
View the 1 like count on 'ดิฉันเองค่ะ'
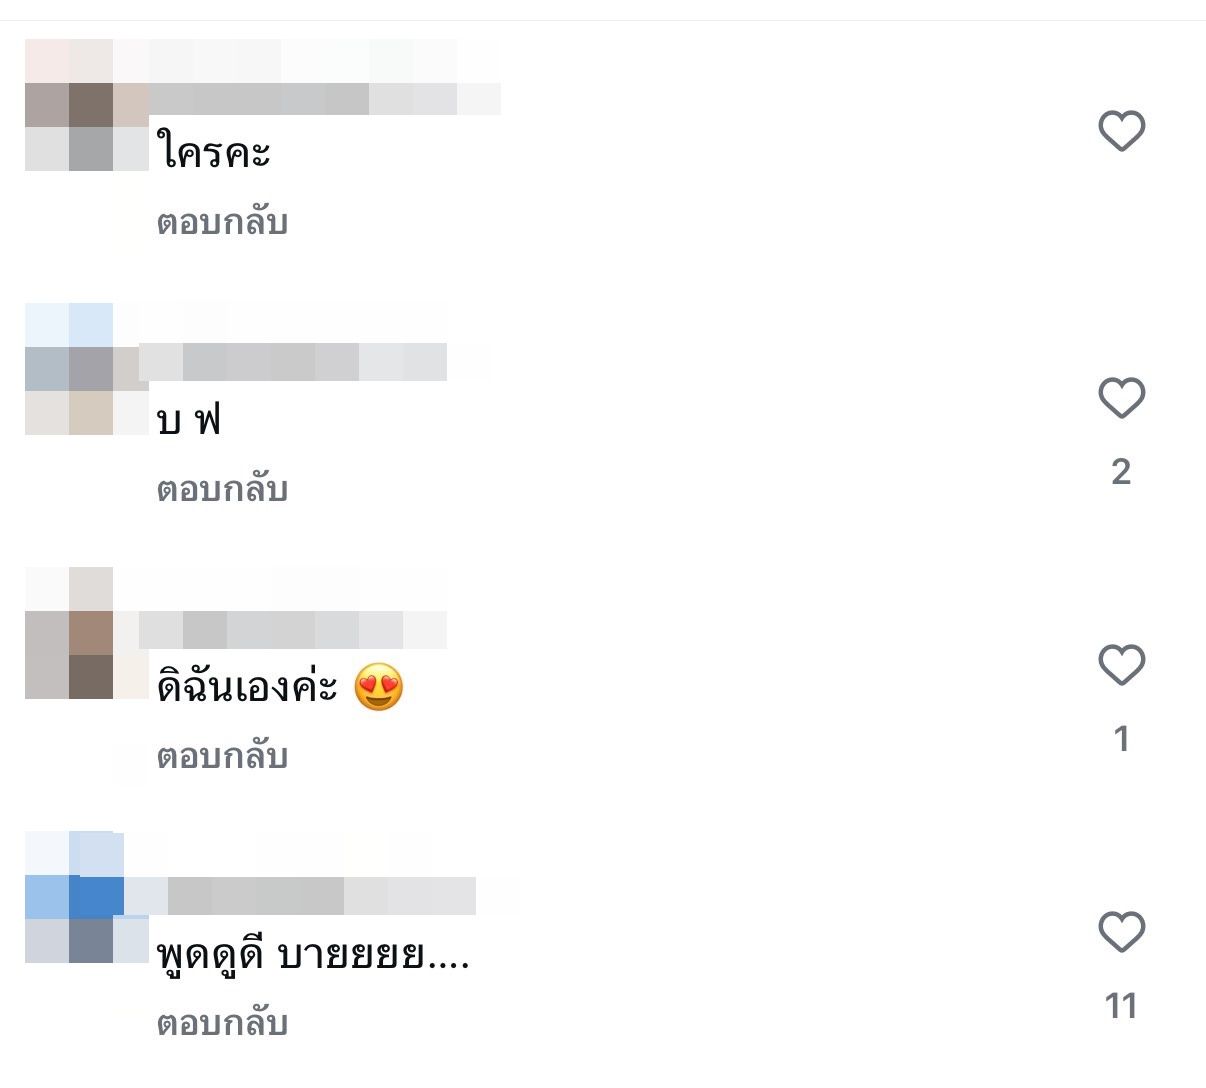click(1121, 739)
